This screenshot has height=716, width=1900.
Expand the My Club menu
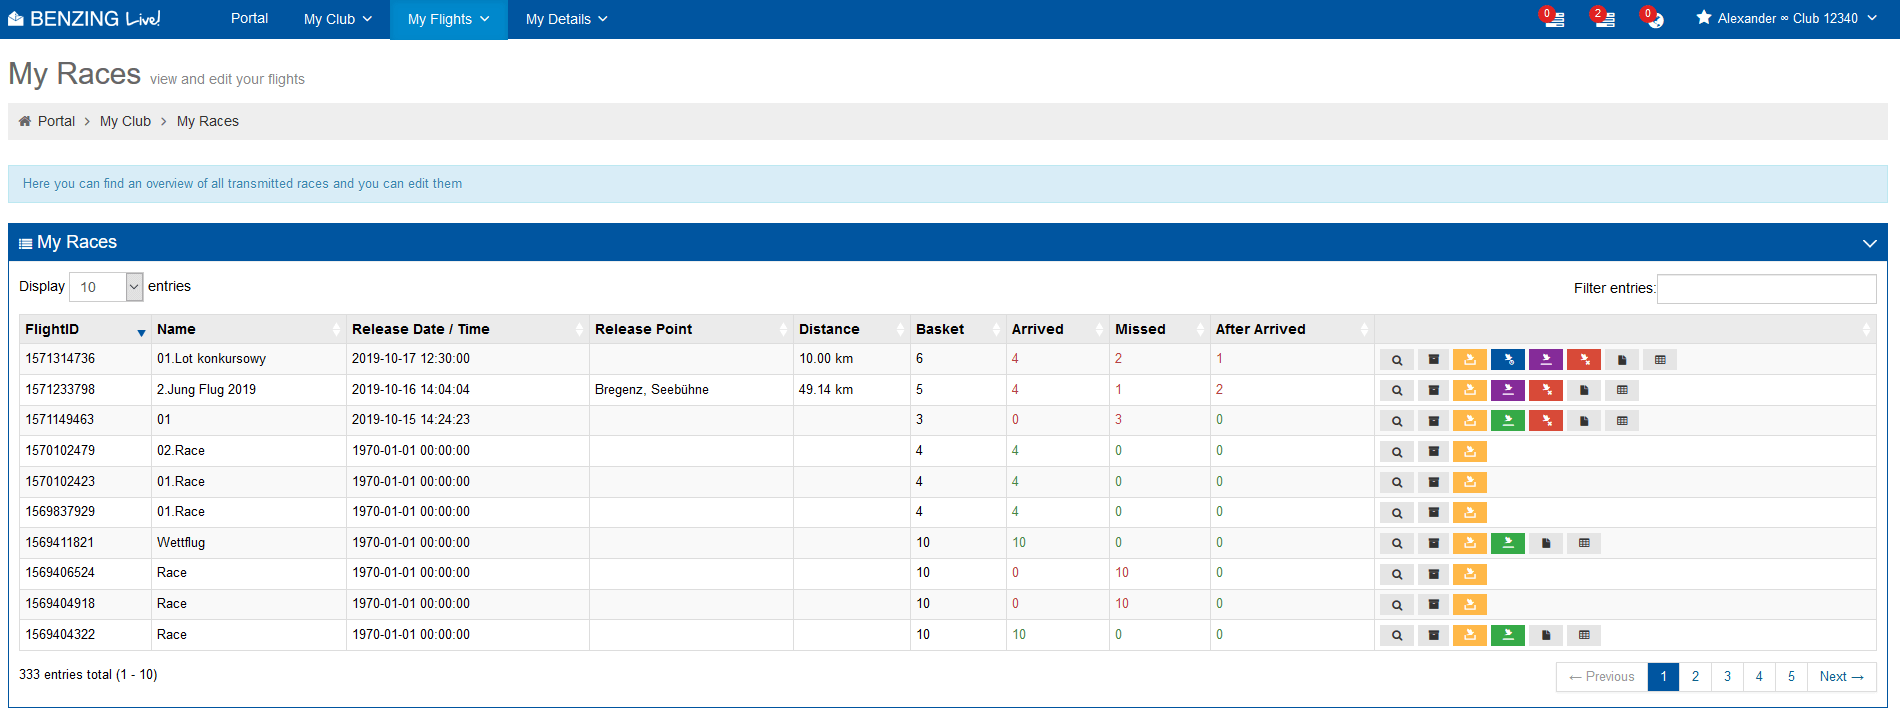coord(338,19)
